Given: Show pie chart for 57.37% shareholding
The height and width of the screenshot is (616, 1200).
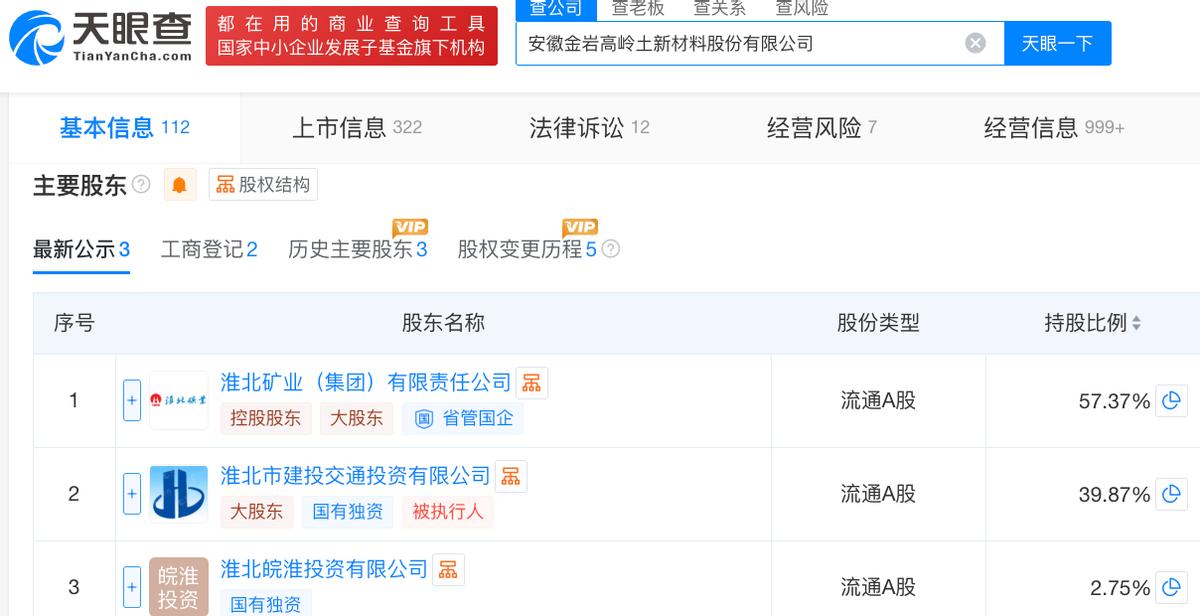Looking at the screenshot, I should click(x=1171, y=401).
